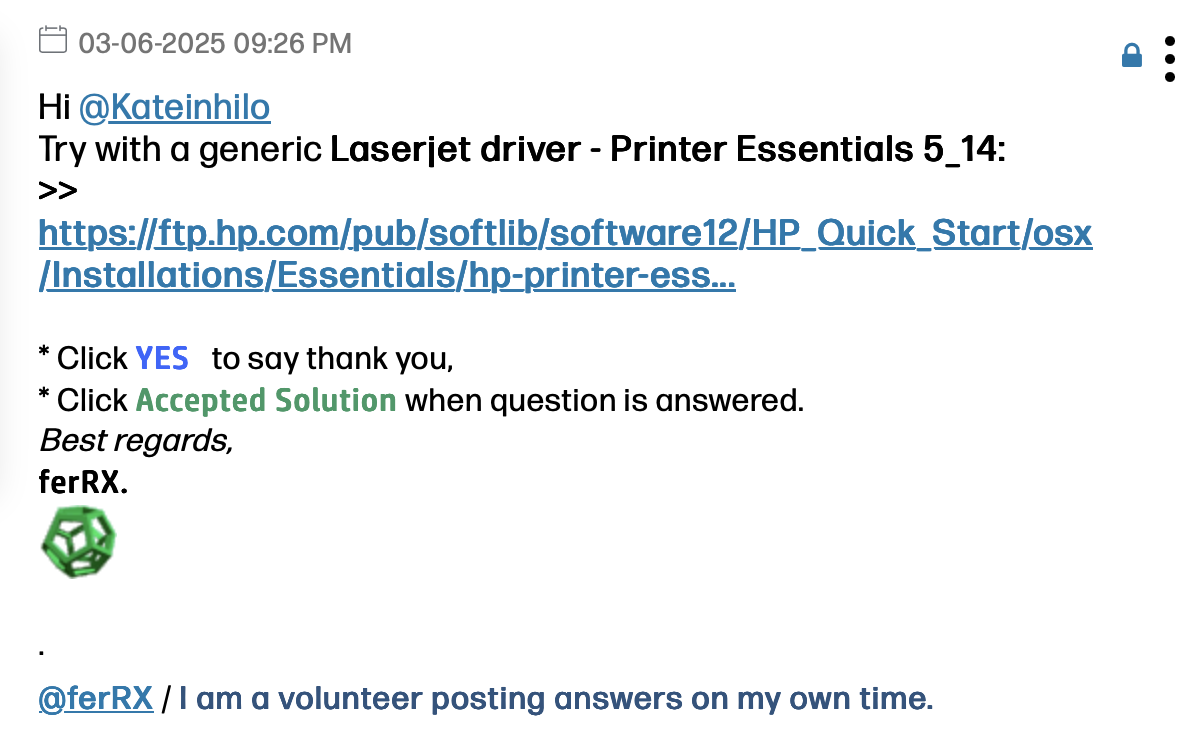Click the green dodecahedron signature image
This screenshot has width=1200, height=756.
point(78,542)
